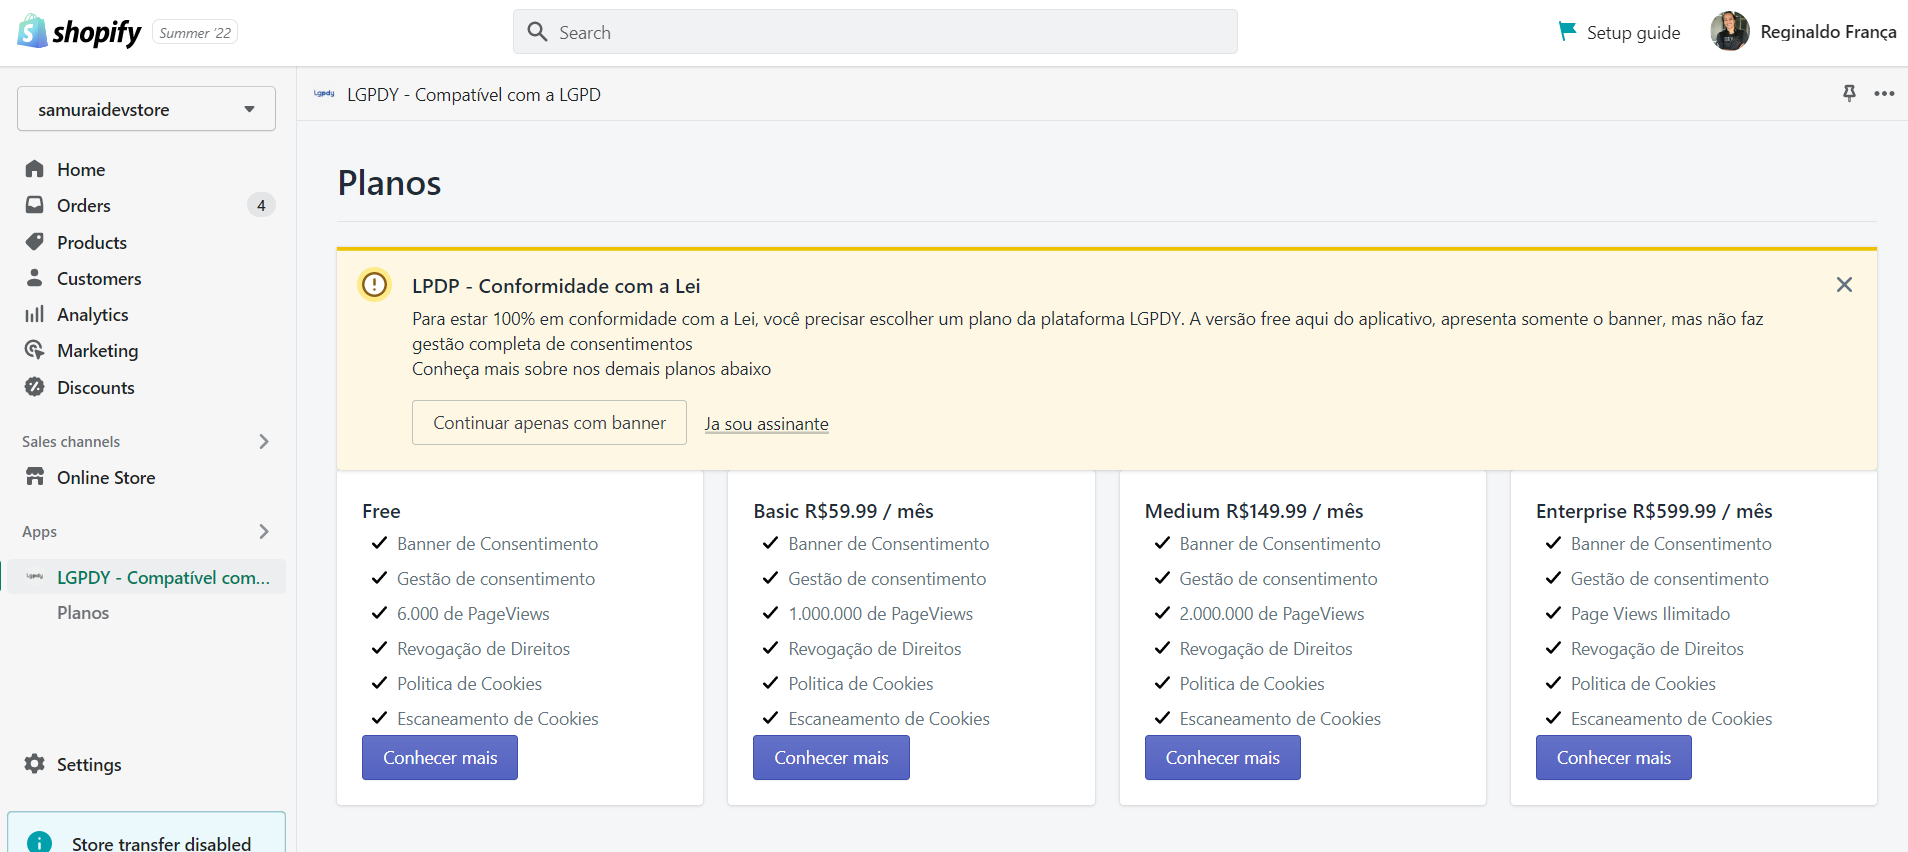This screenshot has height=852, width=1908.
Task: Click the Discounts badge icon
Action: pos(35,387)
